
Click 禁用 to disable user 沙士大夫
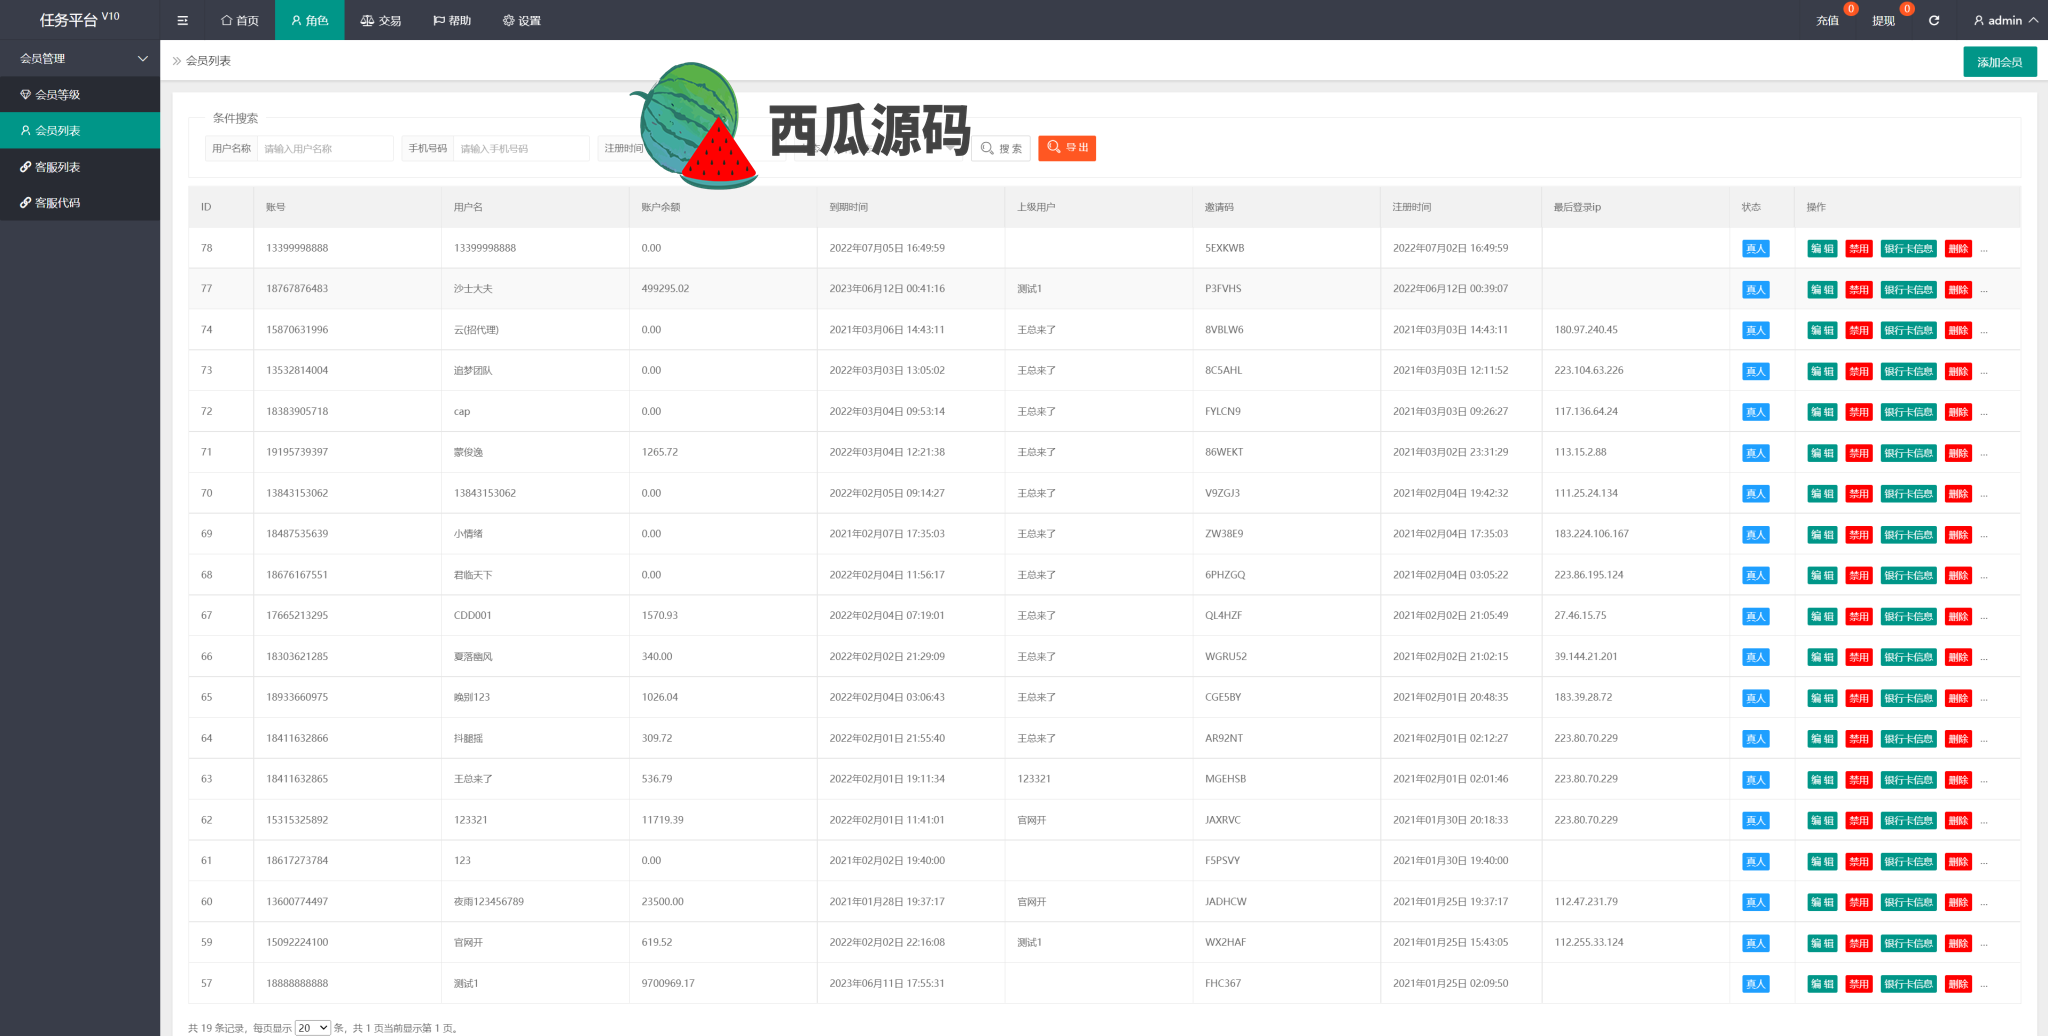[x=1858, y=290]
